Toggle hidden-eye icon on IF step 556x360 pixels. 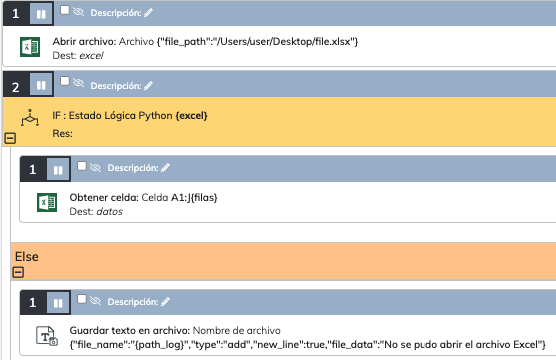click(x=78, y=83)
